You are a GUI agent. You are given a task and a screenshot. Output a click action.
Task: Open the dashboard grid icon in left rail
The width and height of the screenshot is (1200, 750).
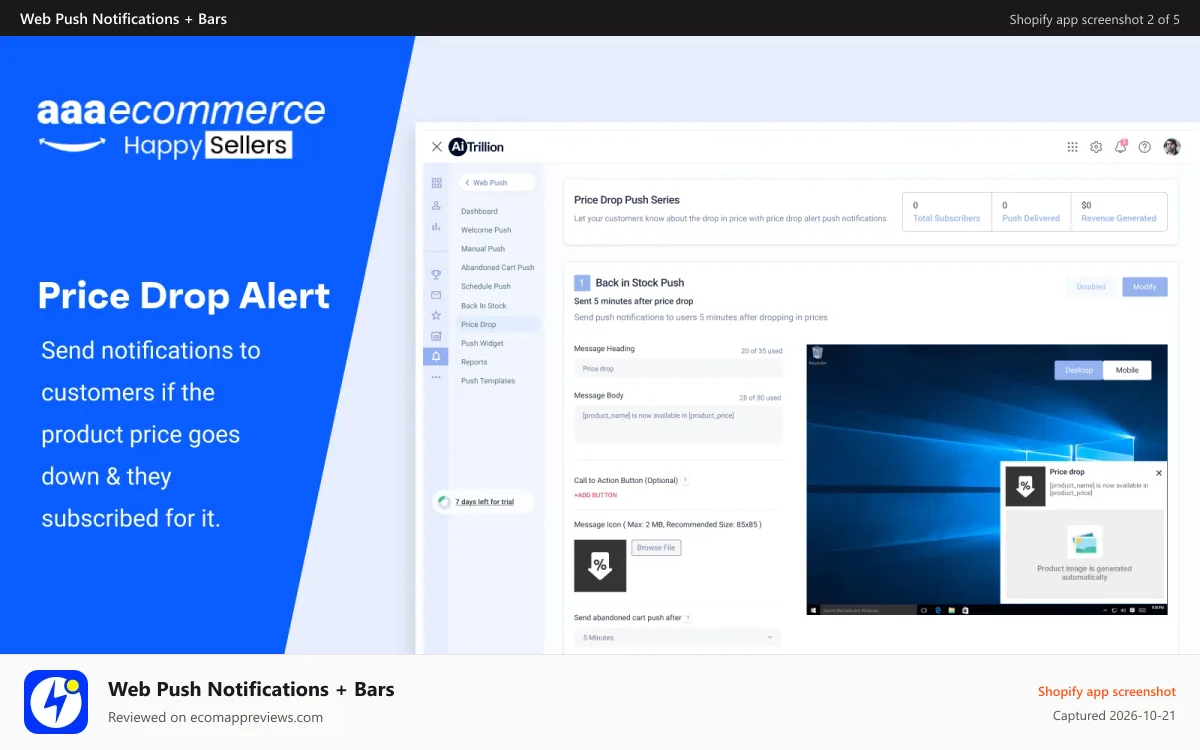tap(436, 183)
